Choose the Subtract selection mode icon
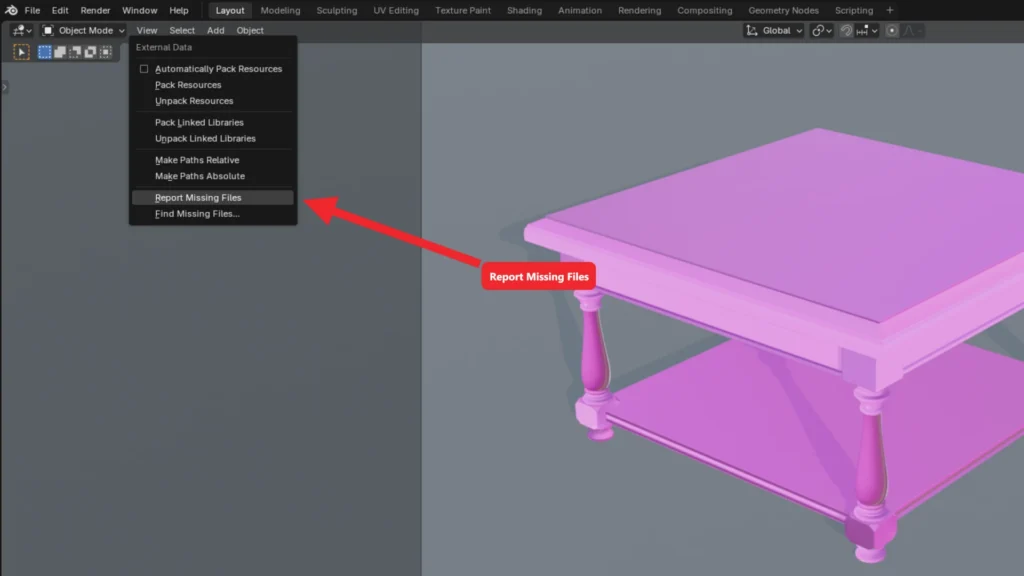The width and height of the screenshot is (1024, 576). tap(75, 52)
